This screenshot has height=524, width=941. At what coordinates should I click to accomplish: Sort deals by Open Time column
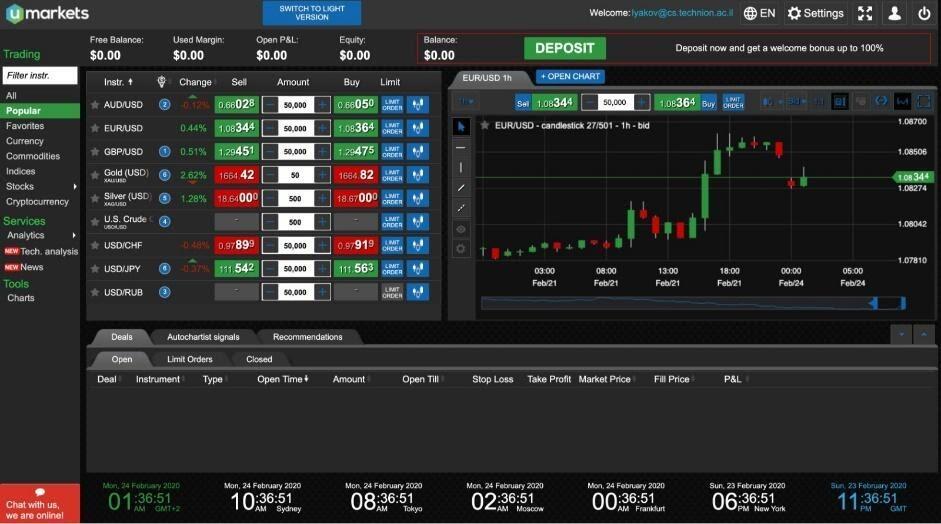283,379
